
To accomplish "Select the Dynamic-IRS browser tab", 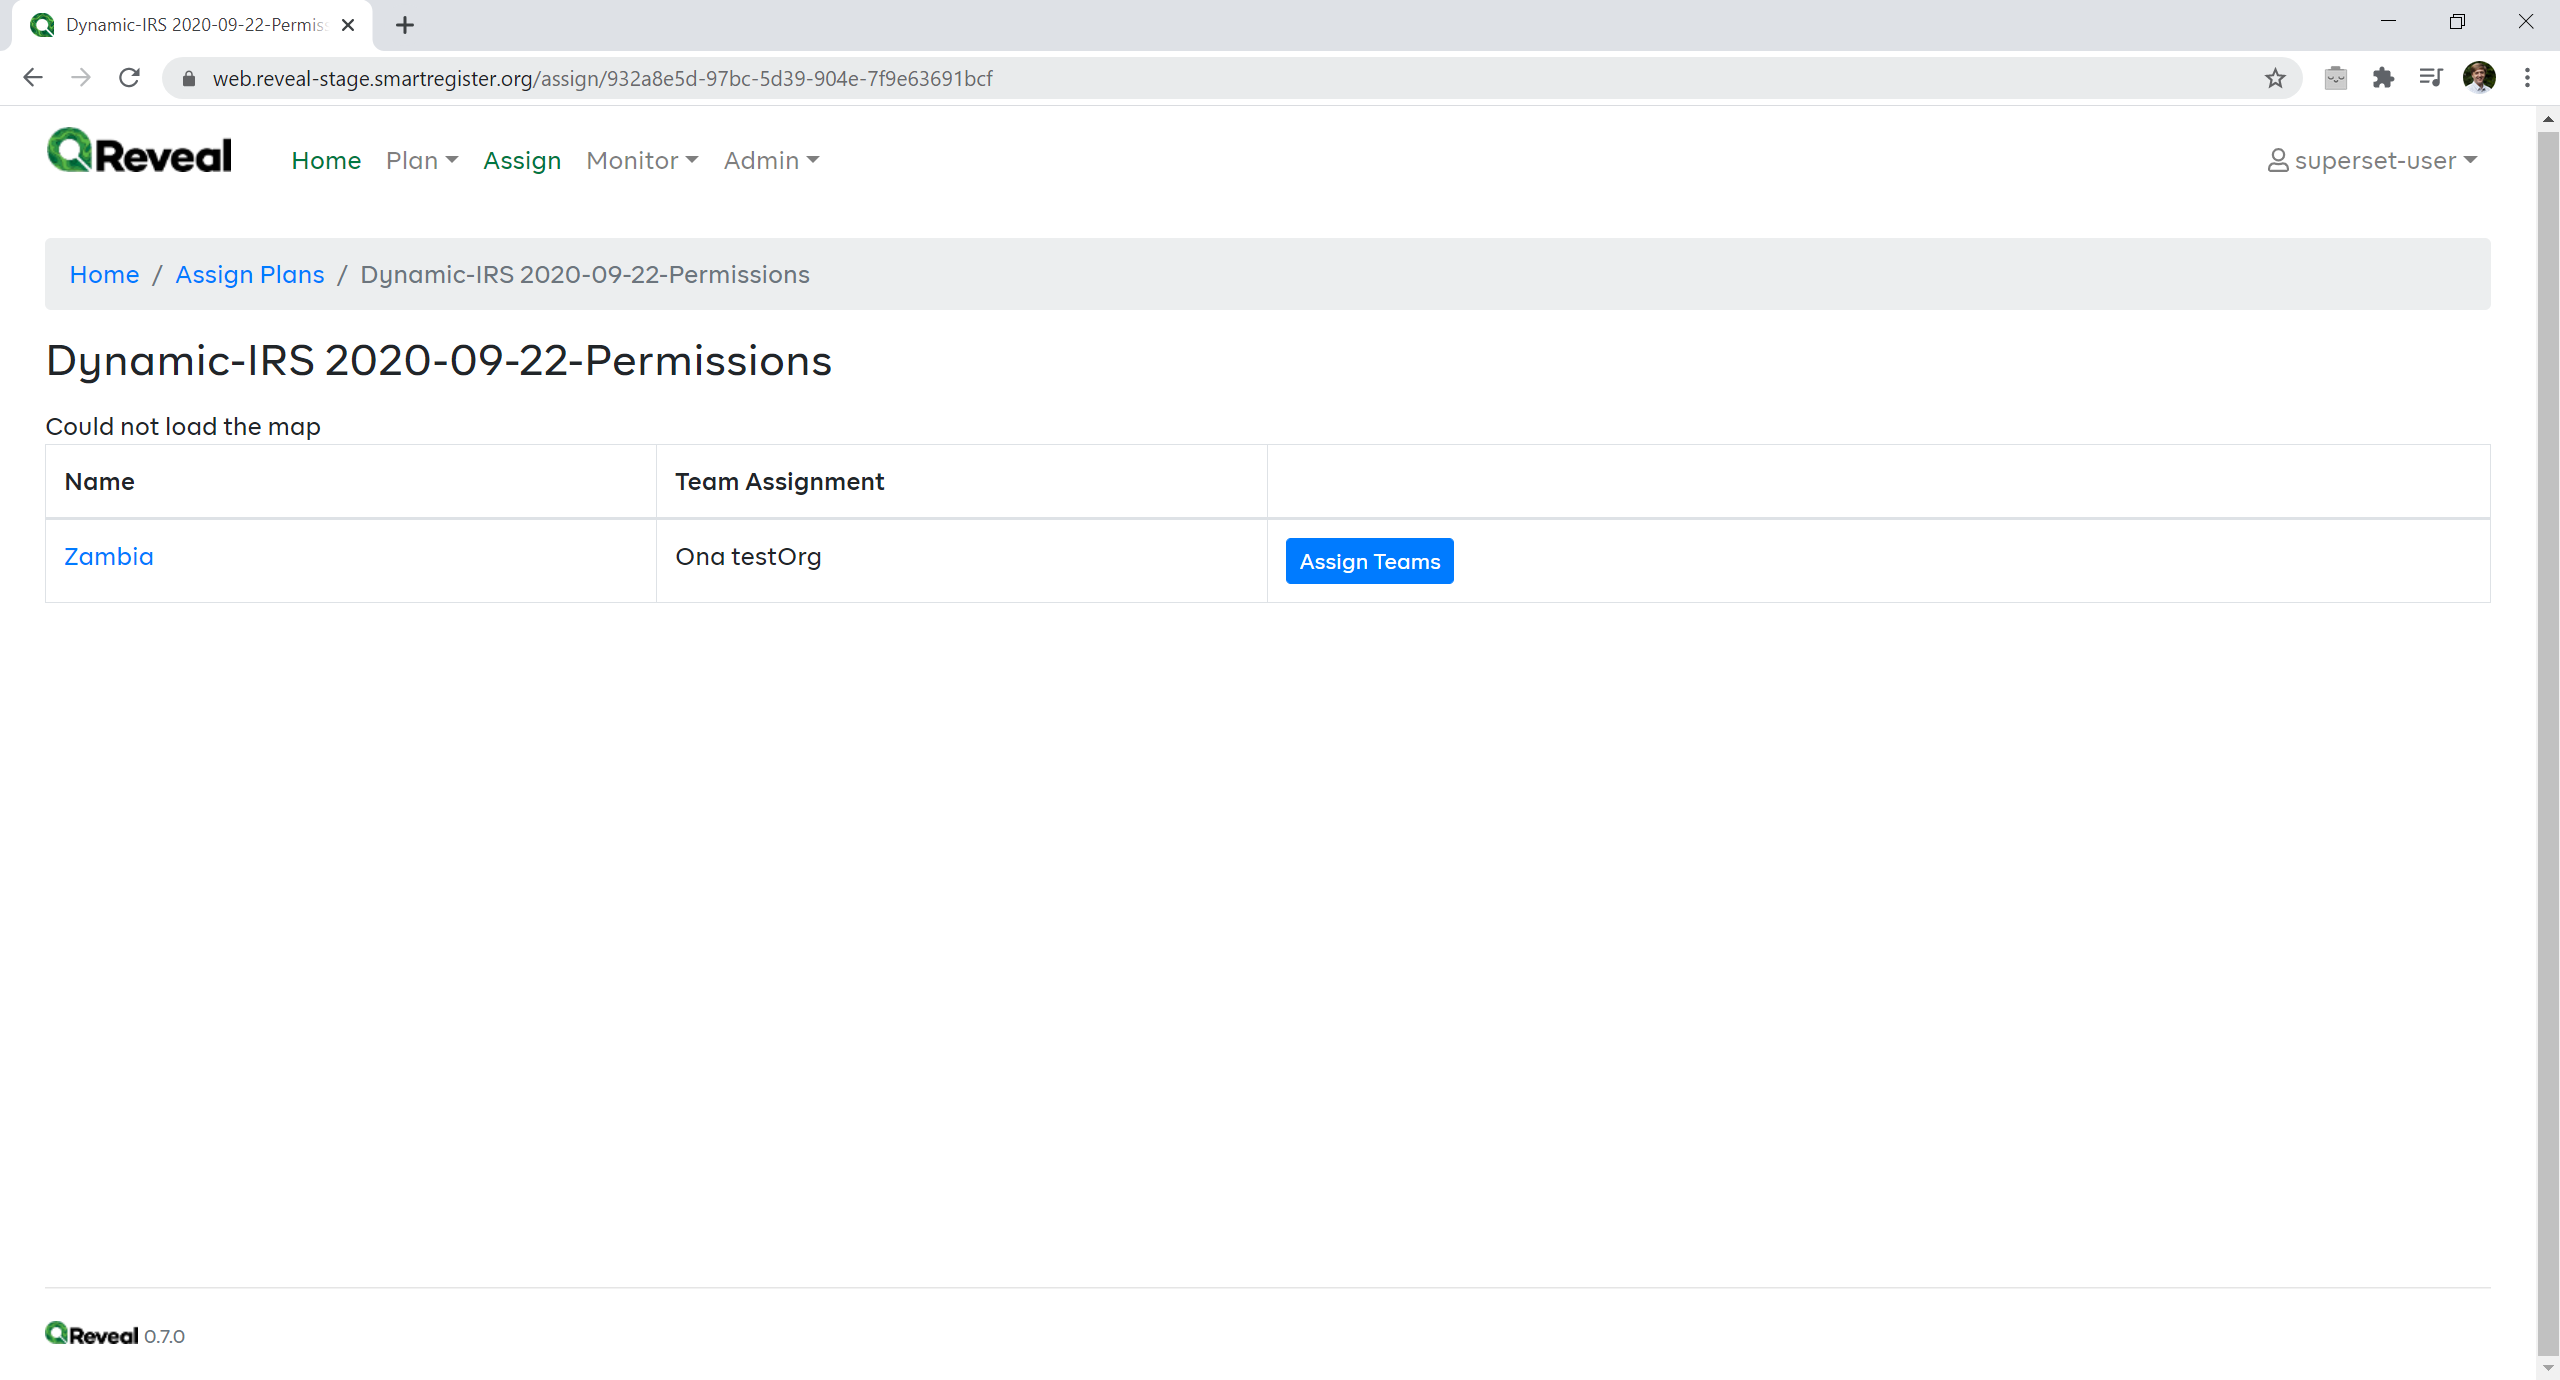I will coord(180,24).
